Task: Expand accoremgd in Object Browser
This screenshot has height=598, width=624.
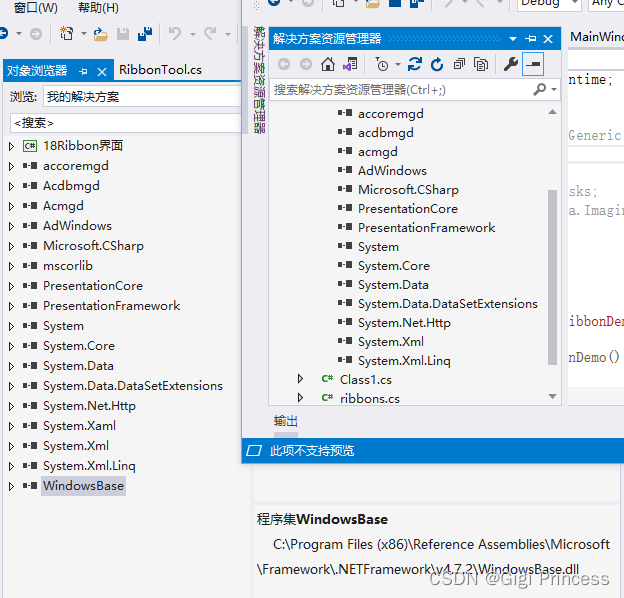Action: 11,166
